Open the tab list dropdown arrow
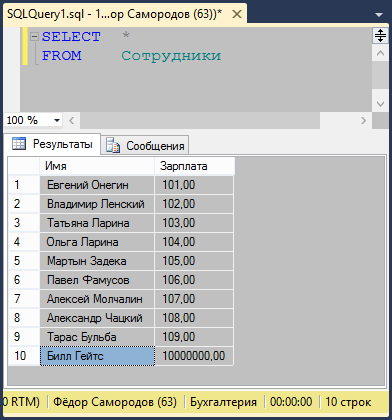The image size is (392, 420). pyautogui.click(x=379, y=15)
